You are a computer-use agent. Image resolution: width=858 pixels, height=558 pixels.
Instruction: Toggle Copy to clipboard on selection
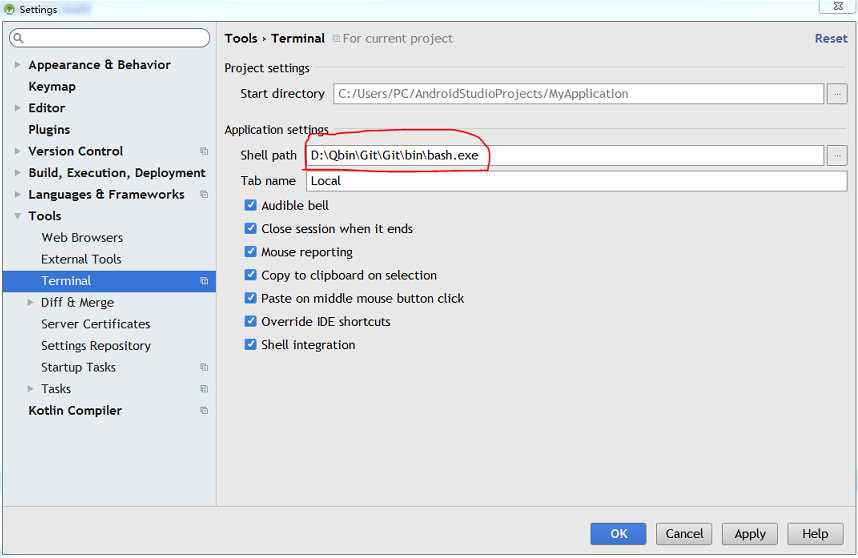tap(250, 275)
